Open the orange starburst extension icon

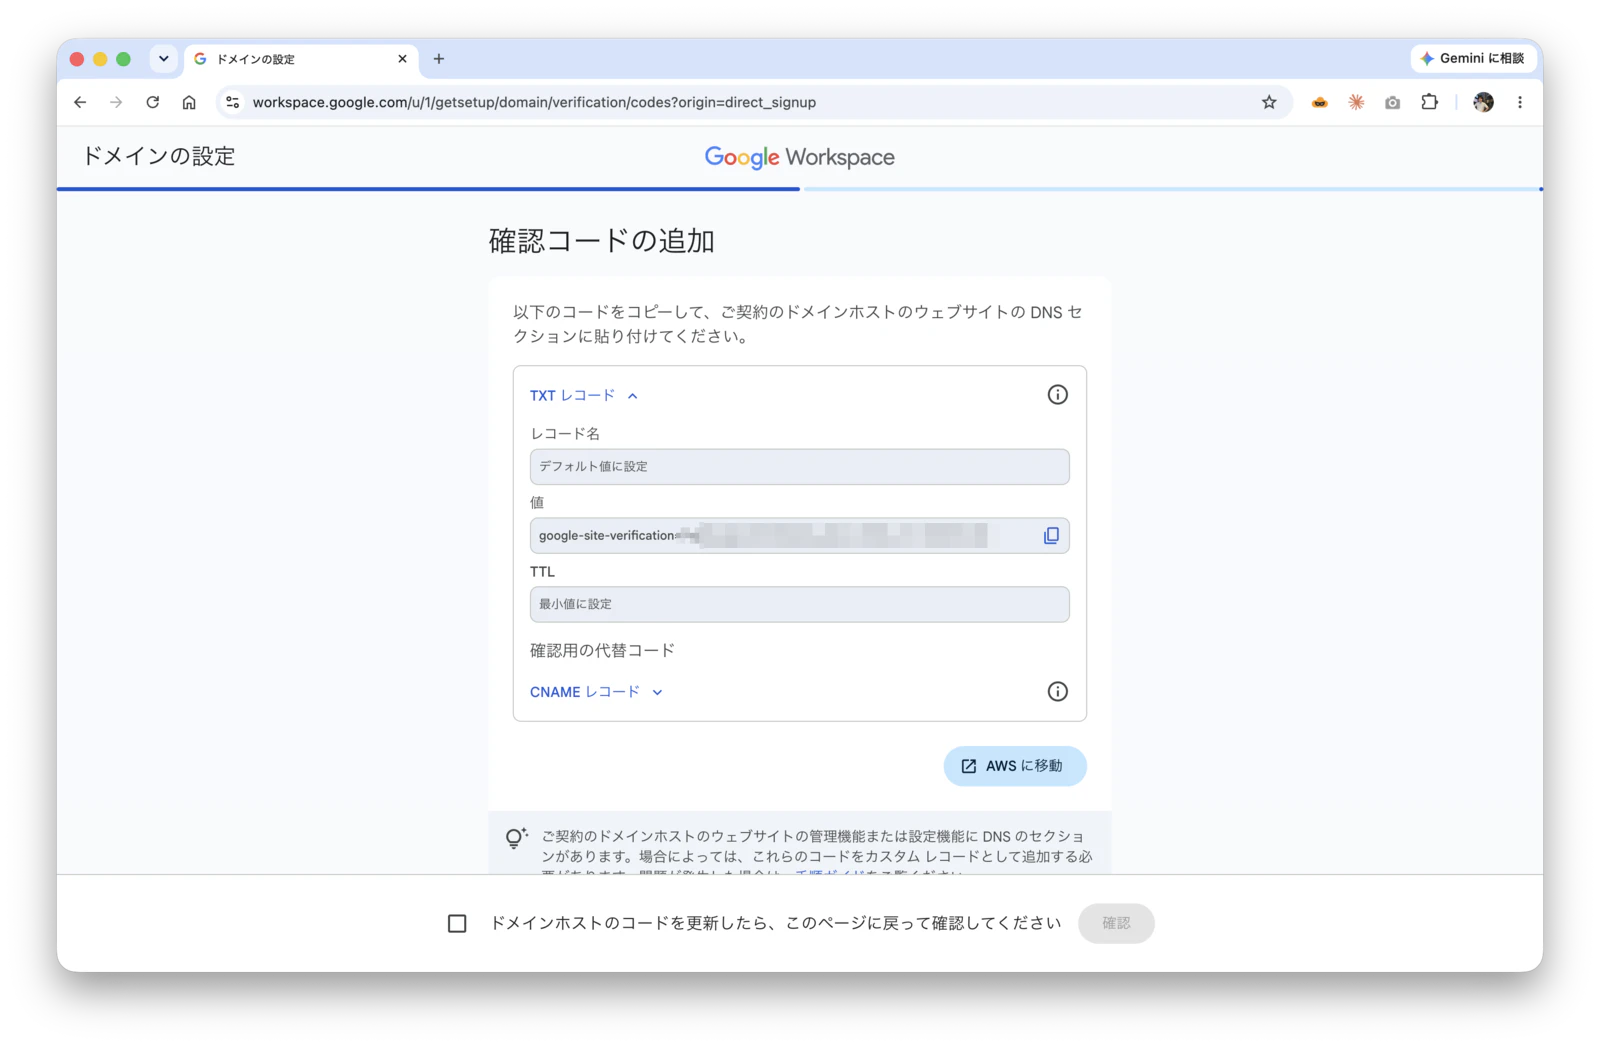pyautogui.click(x=1356, y=102)
